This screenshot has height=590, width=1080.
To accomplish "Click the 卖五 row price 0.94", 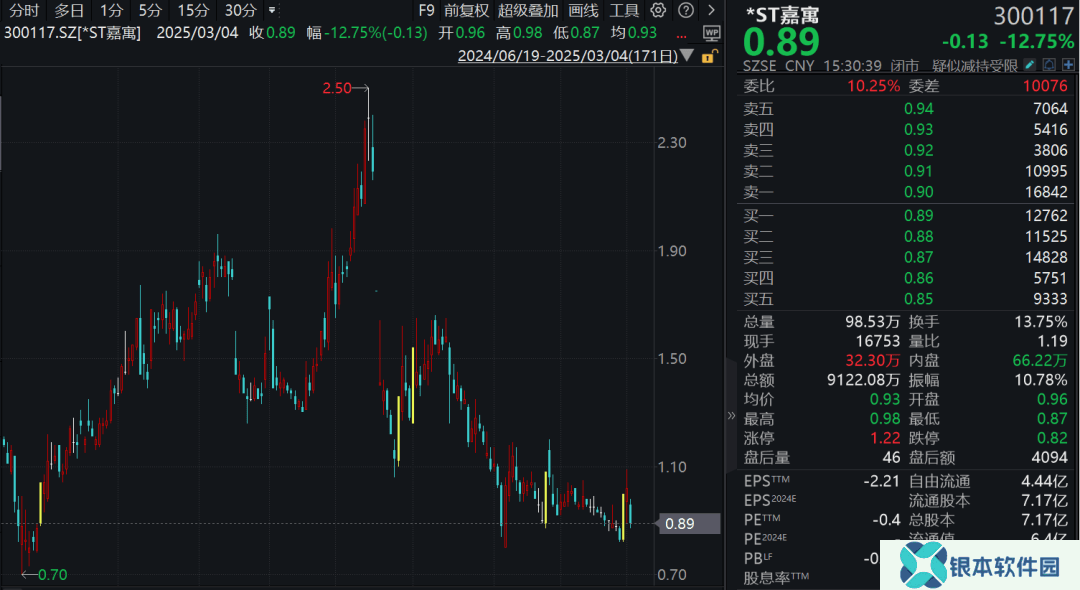I will click(919, 109).
